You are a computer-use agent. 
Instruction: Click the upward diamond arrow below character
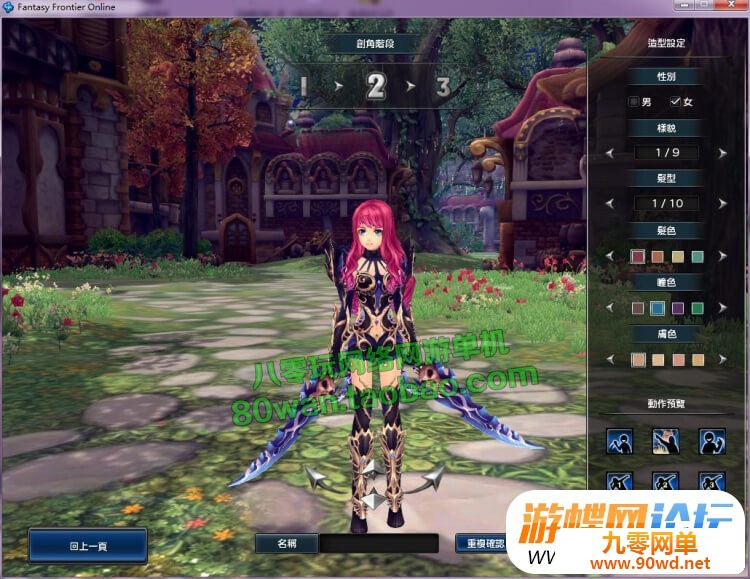pos(372,468)
